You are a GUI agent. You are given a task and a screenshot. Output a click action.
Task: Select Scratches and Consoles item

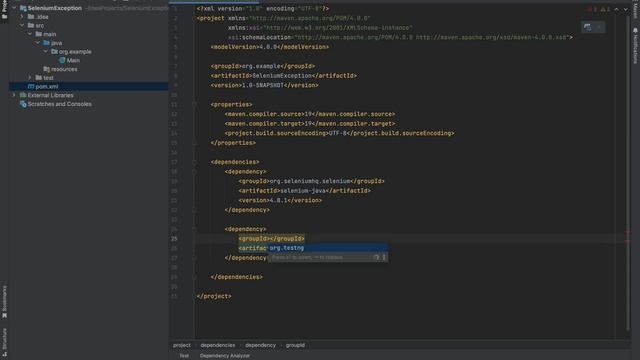[x=60, y=104]
